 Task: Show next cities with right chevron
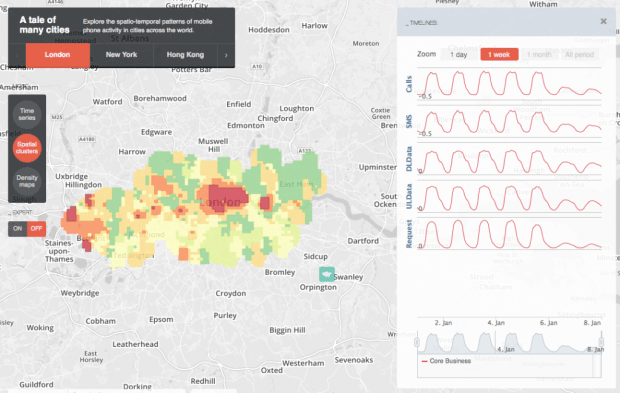tap(226, 55)
